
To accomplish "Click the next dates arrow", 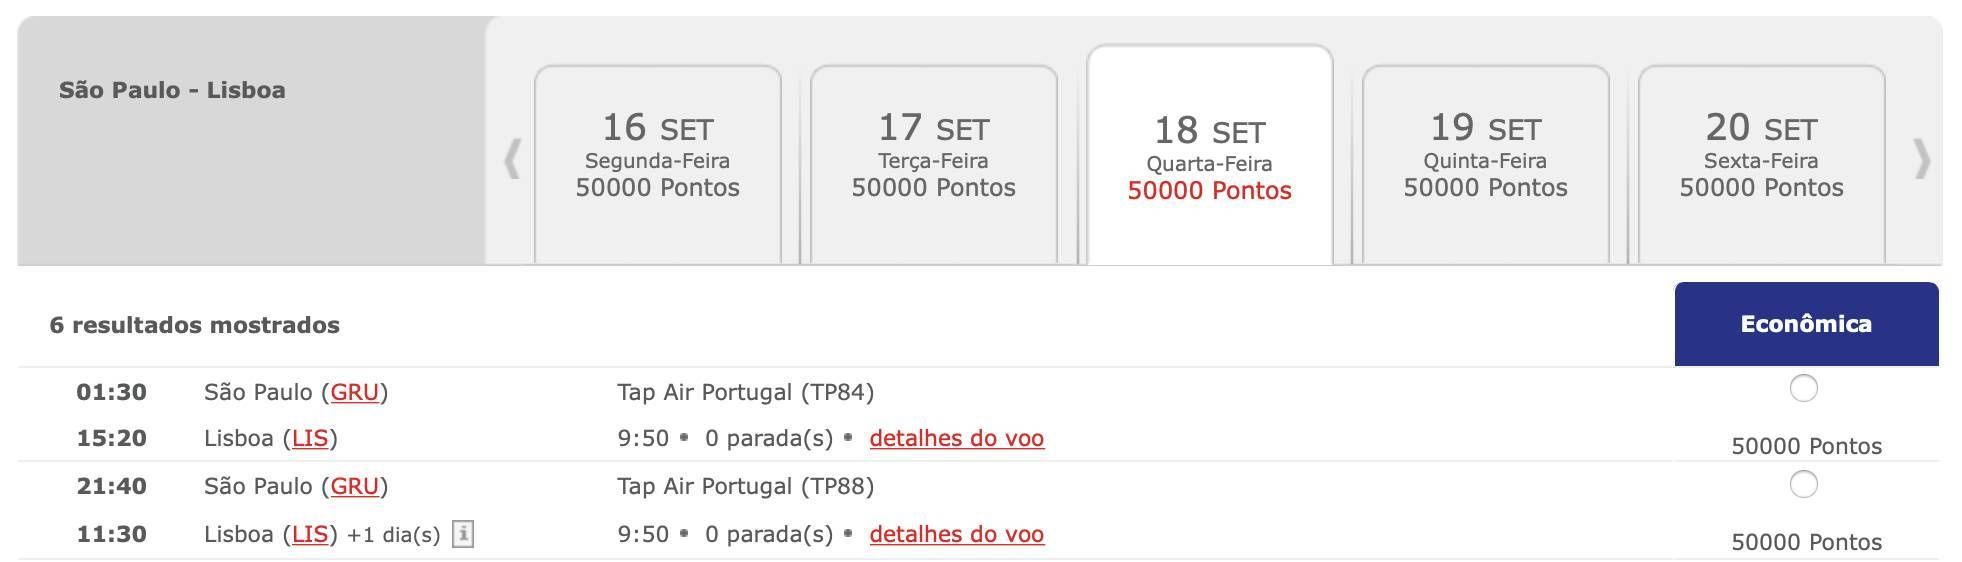I will click(1921, 160).
